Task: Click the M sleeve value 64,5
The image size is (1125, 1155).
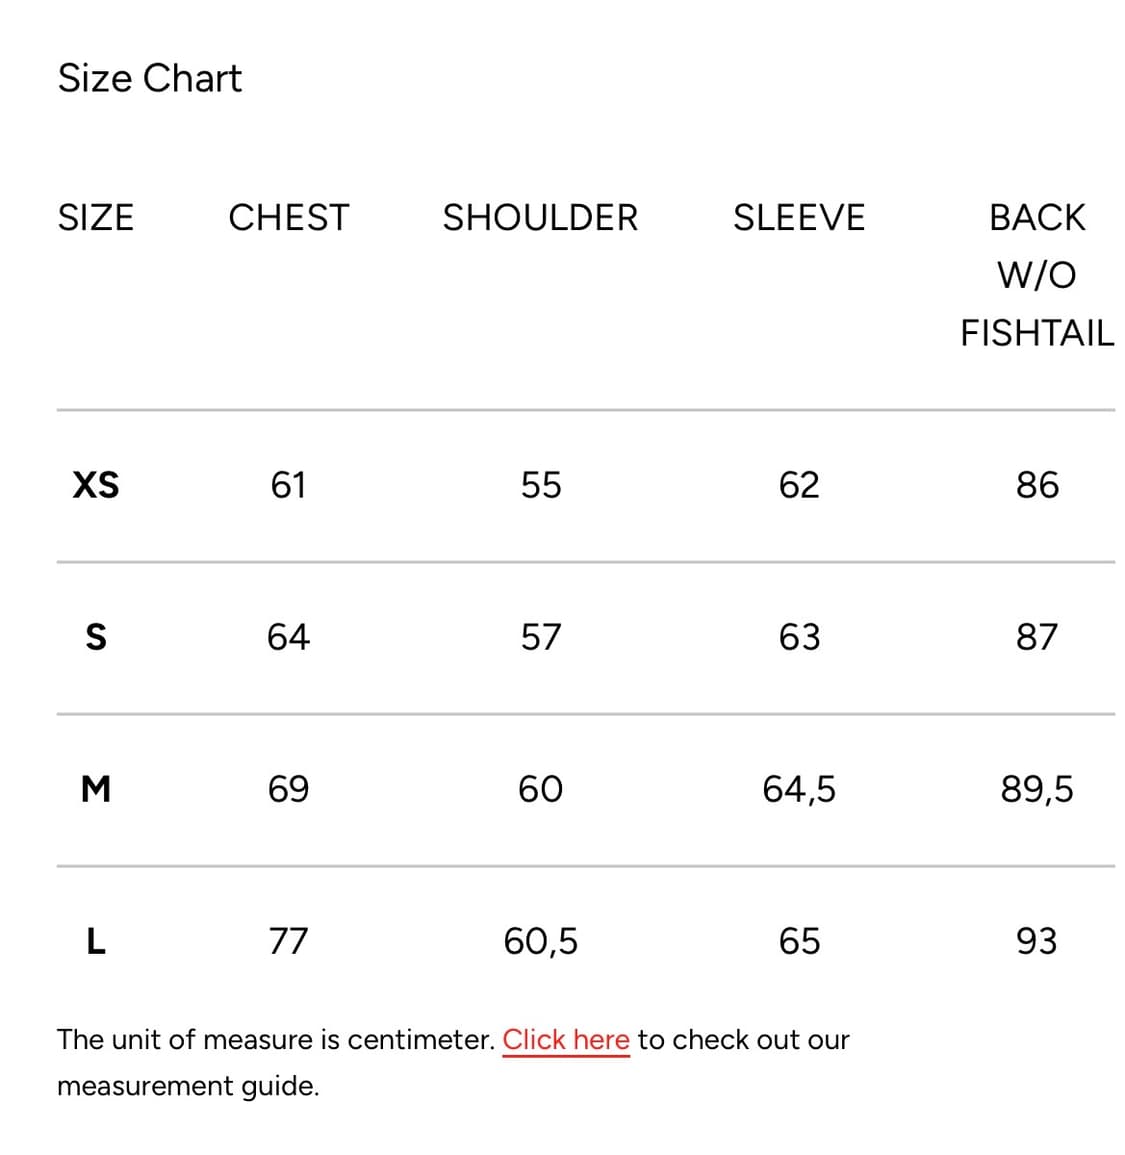Action: pos(798,789)
